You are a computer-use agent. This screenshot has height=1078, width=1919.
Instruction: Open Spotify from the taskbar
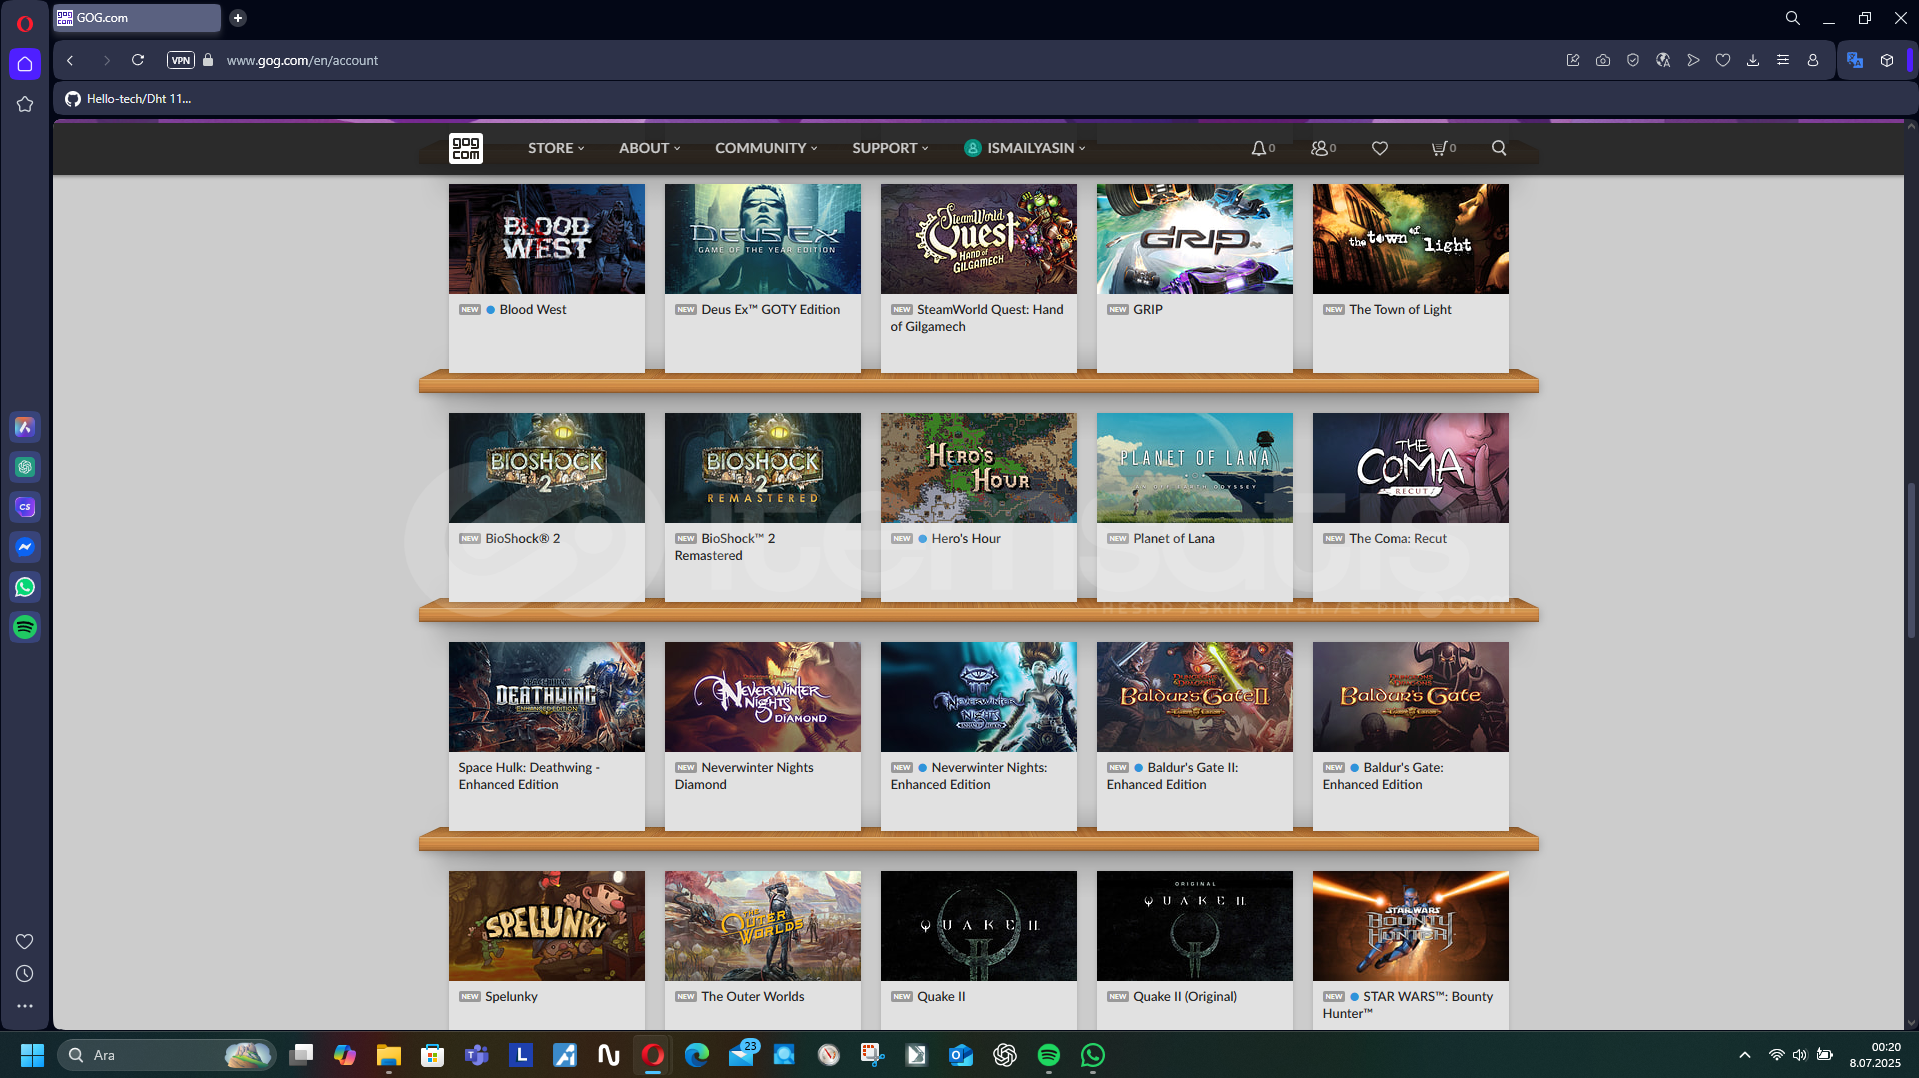coord(1048,1055)
